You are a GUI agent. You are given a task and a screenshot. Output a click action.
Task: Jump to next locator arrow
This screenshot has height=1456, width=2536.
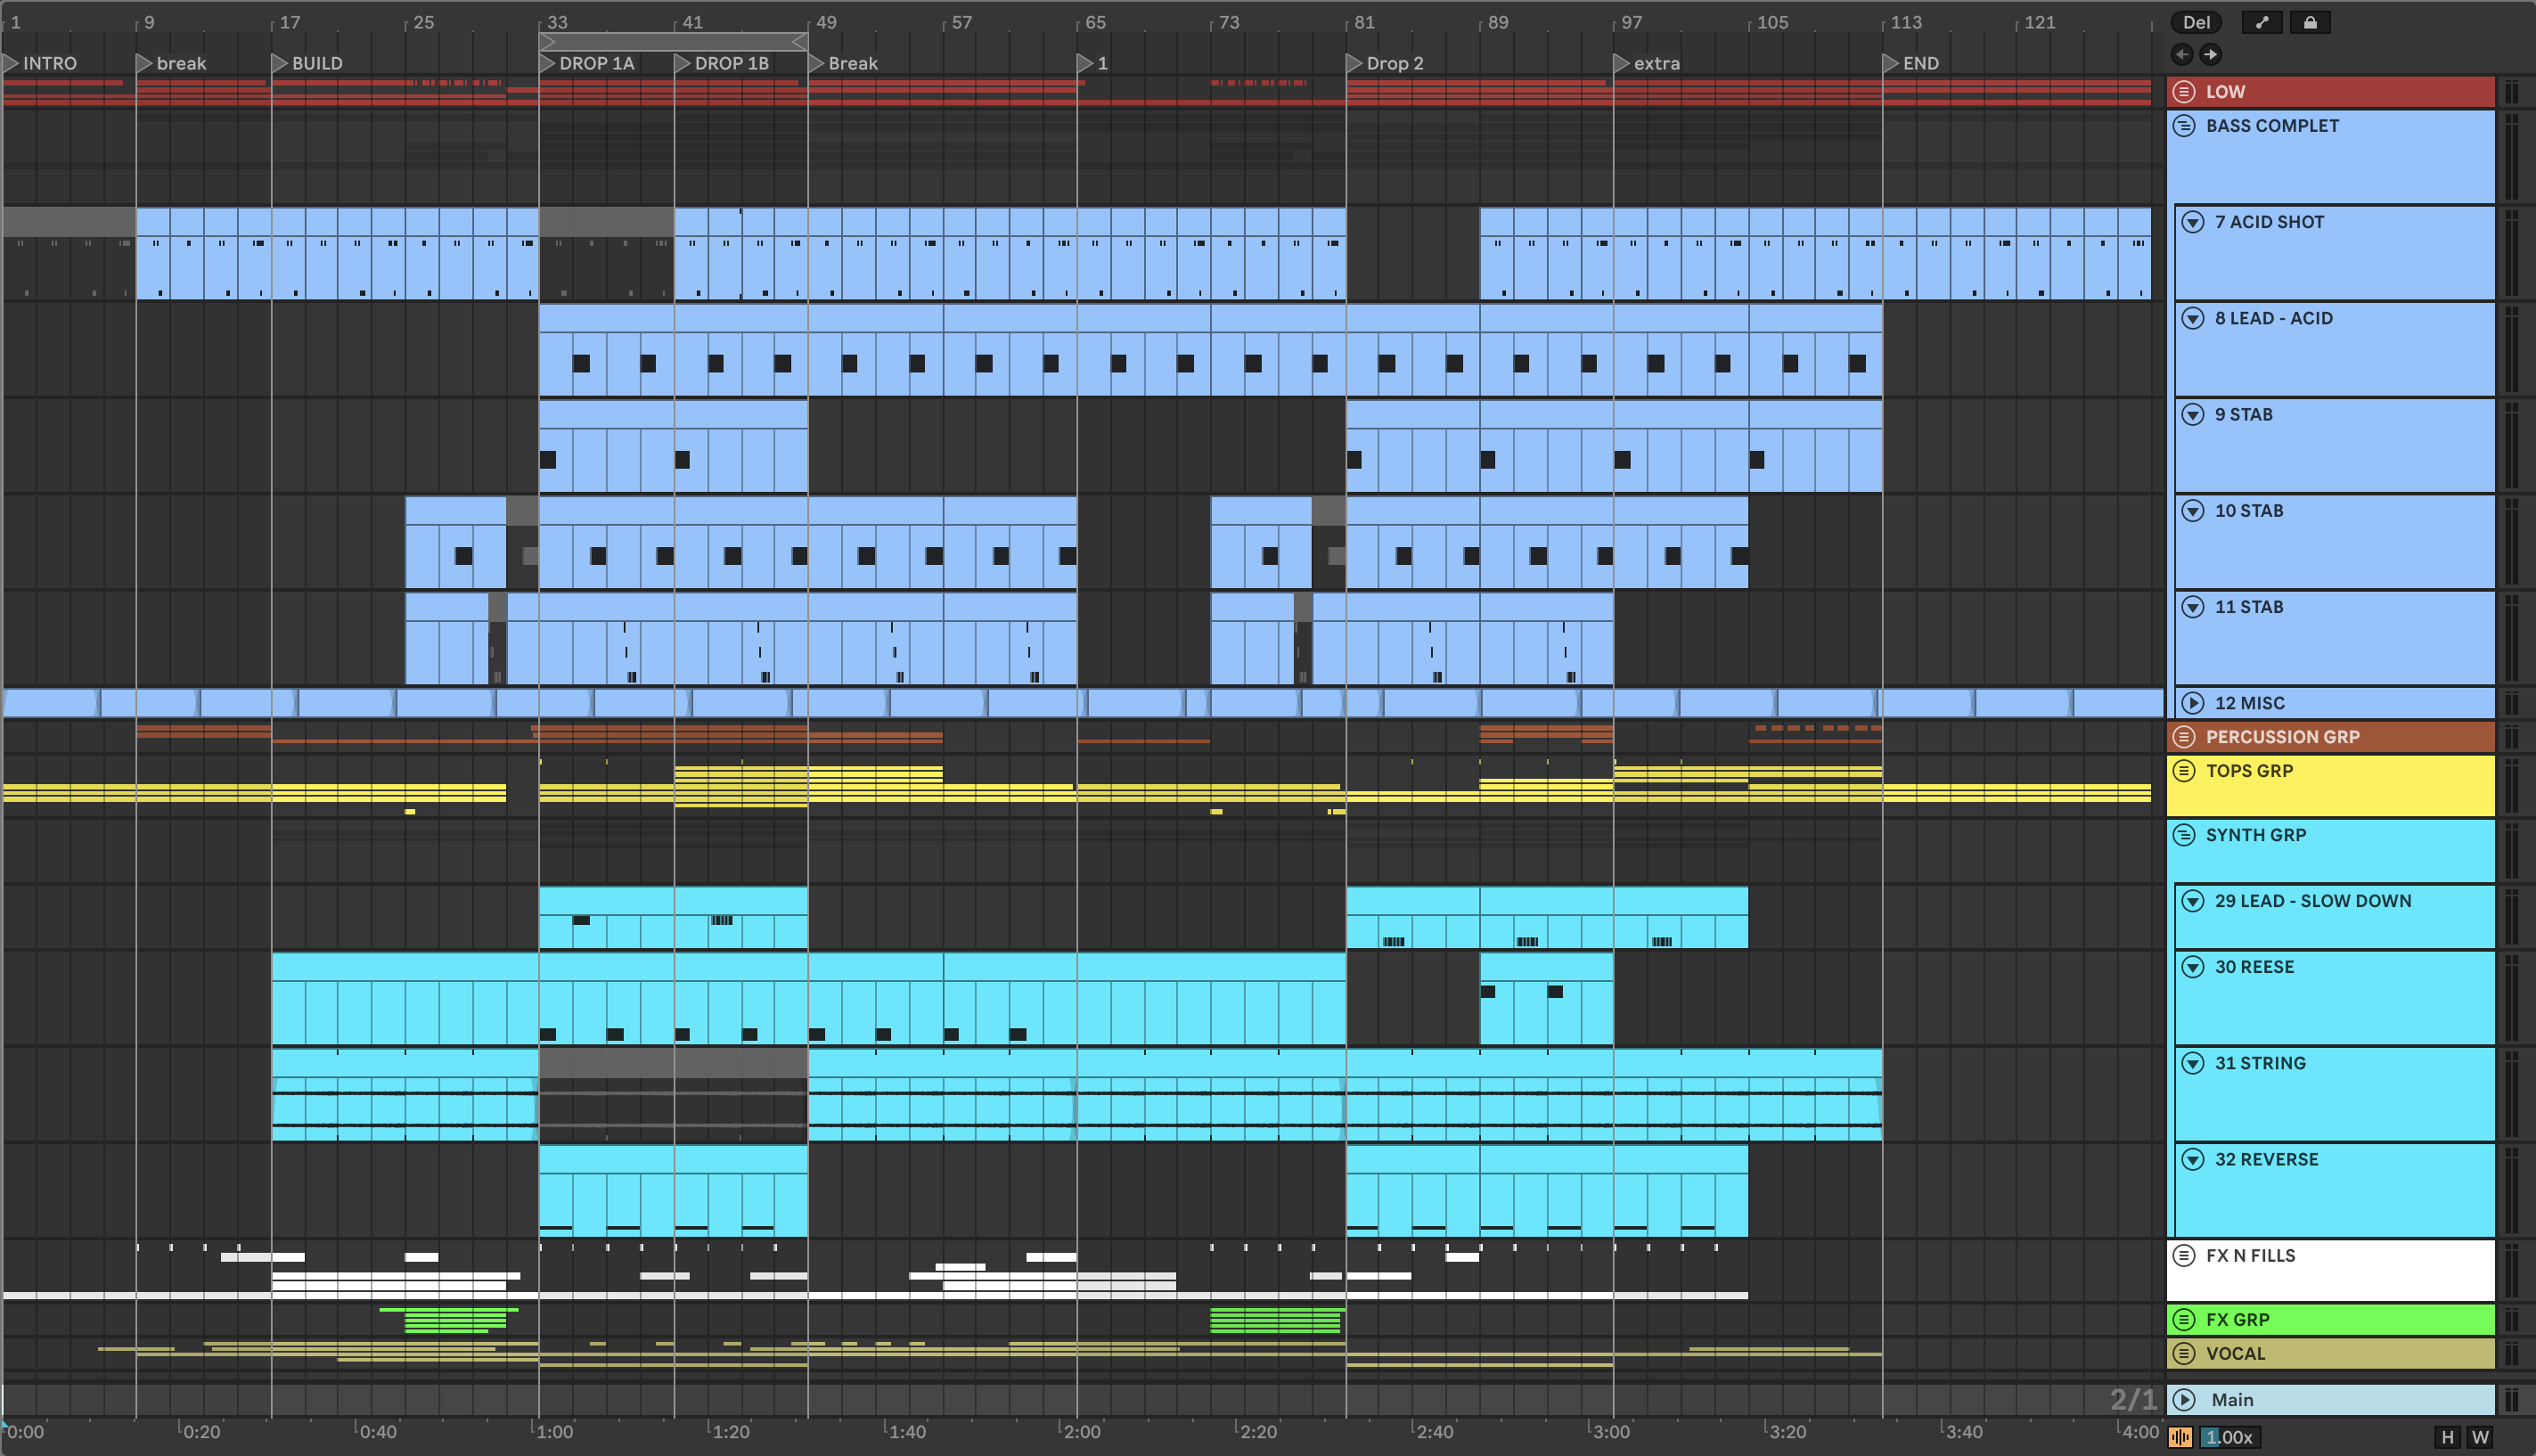coord(2210,54)
